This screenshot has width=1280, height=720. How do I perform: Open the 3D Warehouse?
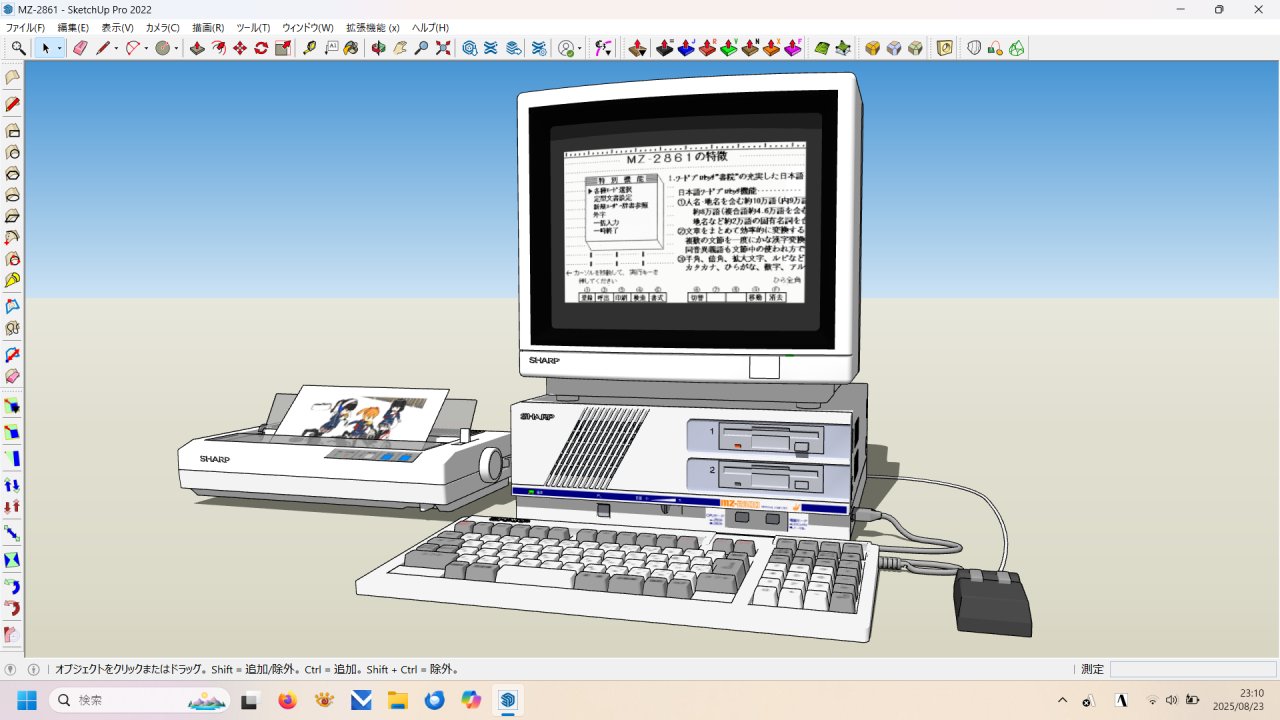(x=469, y=48)
